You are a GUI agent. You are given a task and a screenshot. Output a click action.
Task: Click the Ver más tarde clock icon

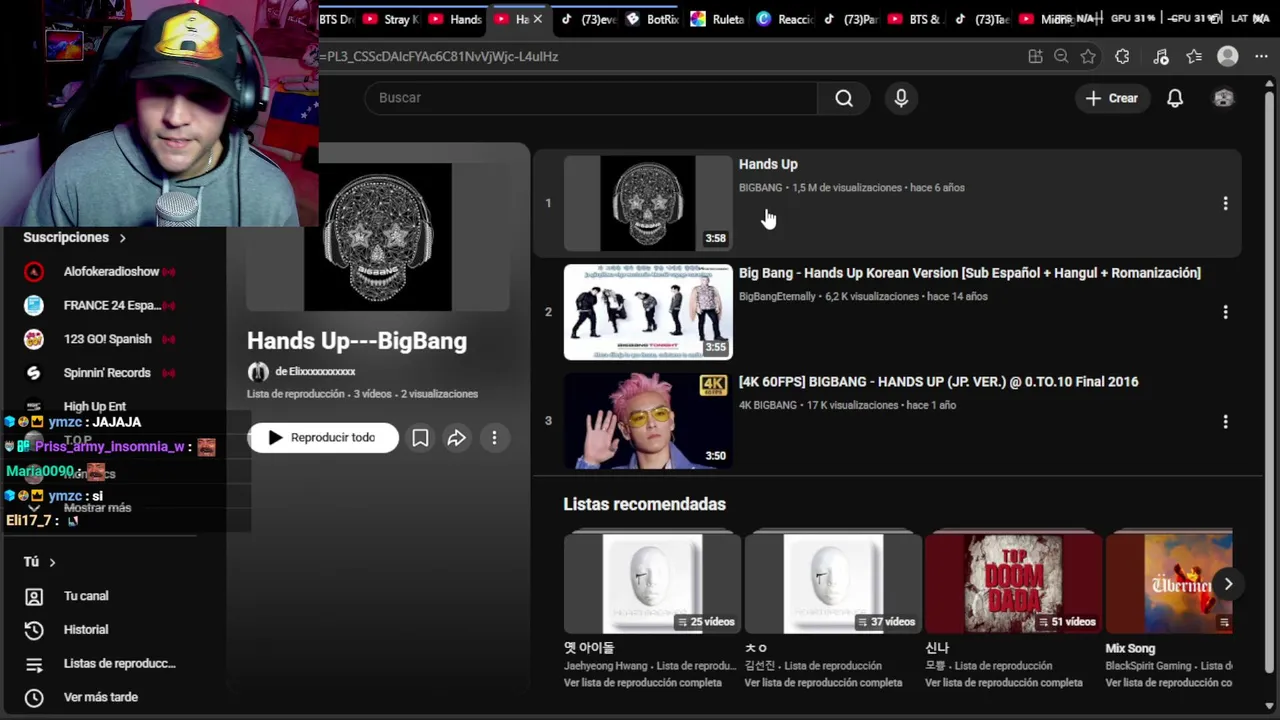[x=34, y=697]
